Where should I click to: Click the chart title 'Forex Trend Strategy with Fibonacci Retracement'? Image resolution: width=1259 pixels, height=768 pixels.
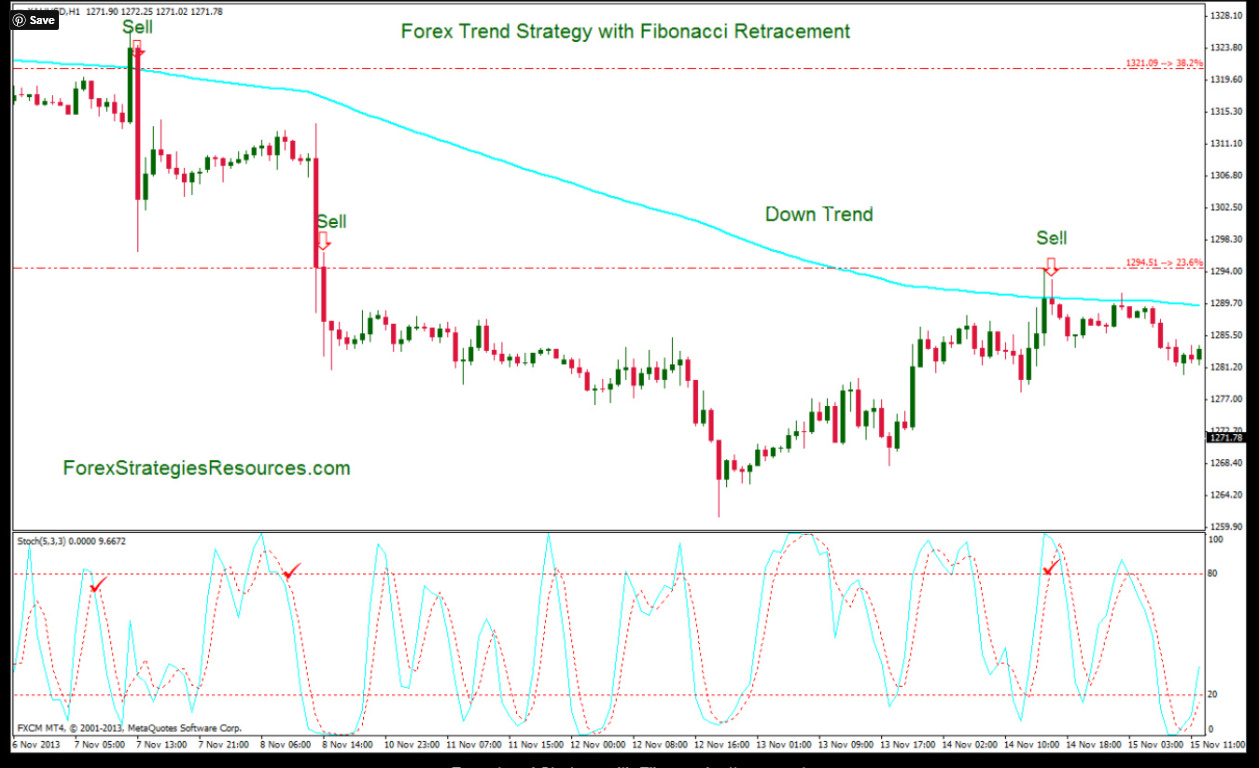625,31
